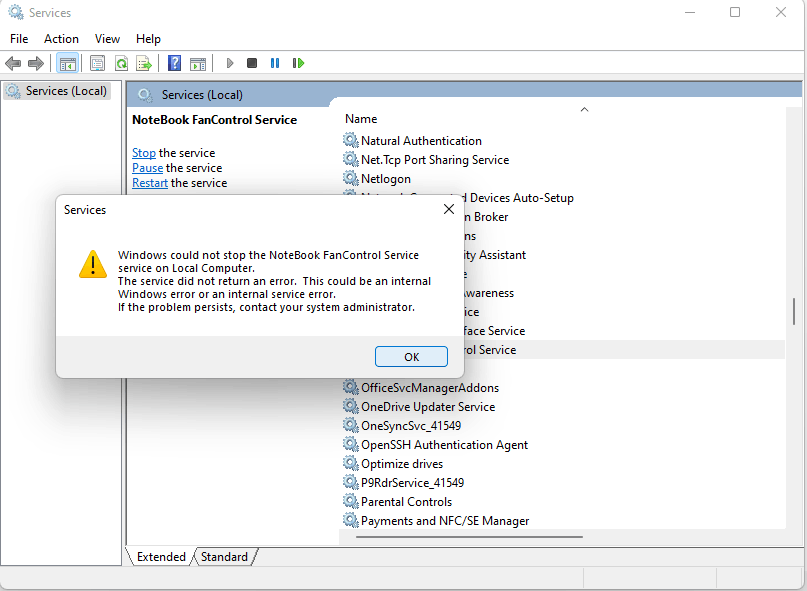This screenshot has height=591, width=807.
Task: Select the OfficeSvcManagerAddons row
Action: (x=562, y=388)
